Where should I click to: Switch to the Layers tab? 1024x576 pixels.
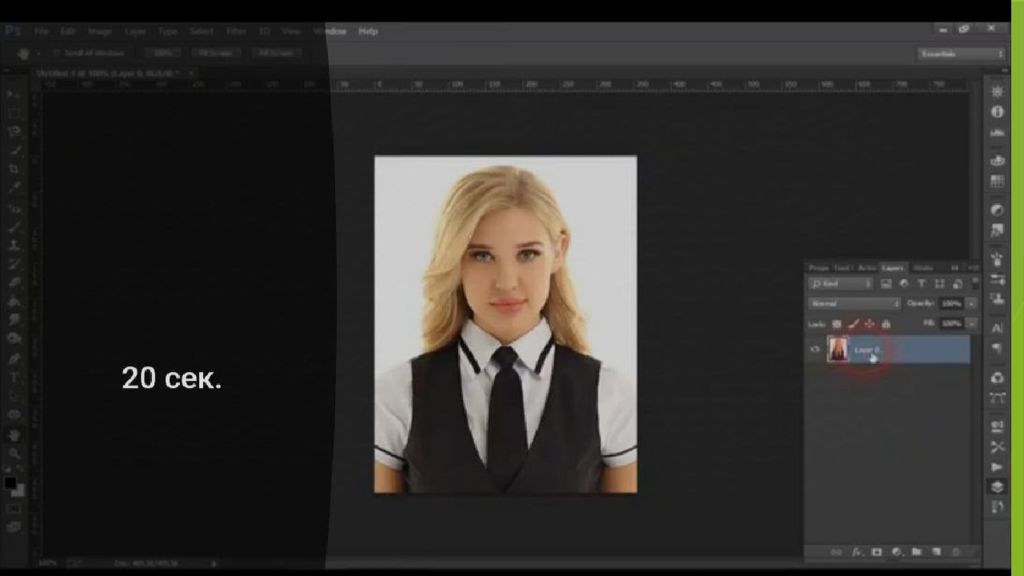(893, 268)
